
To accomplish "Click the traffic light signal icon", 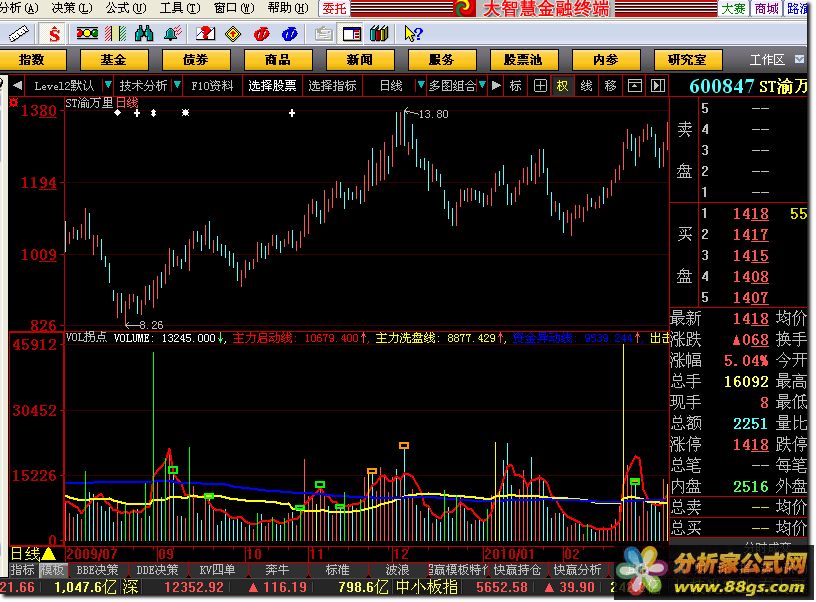I will tap(87, 34).
